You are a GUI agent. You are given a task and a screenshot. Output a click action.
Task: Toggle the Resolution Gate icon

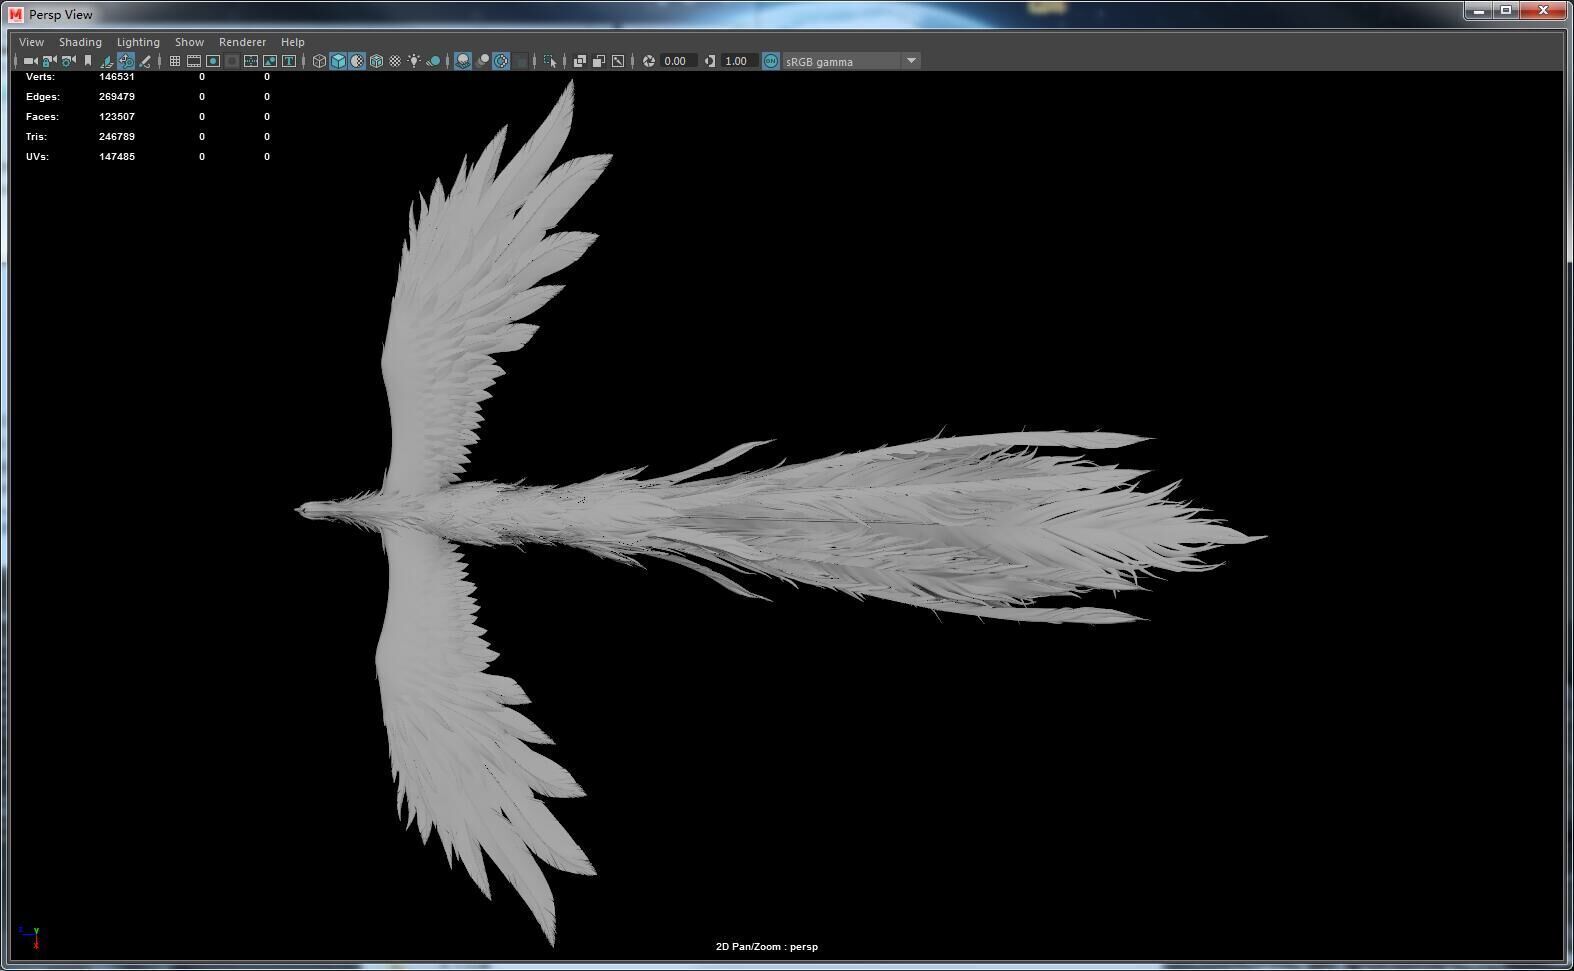pos(213,61)
